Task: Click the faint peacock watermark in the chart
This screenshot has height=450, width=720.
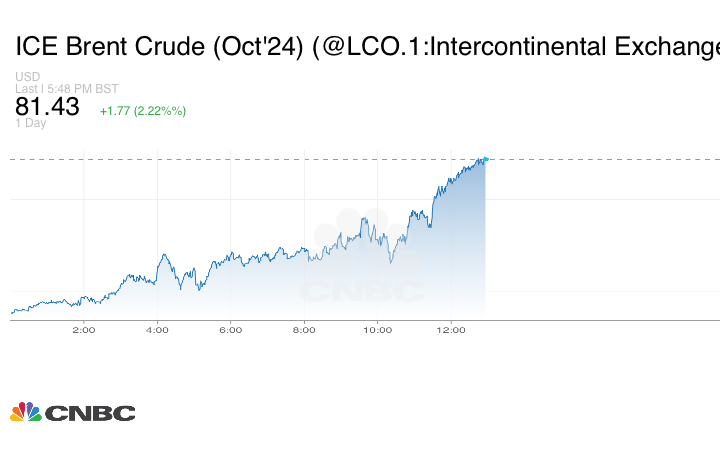Action: 361,230
